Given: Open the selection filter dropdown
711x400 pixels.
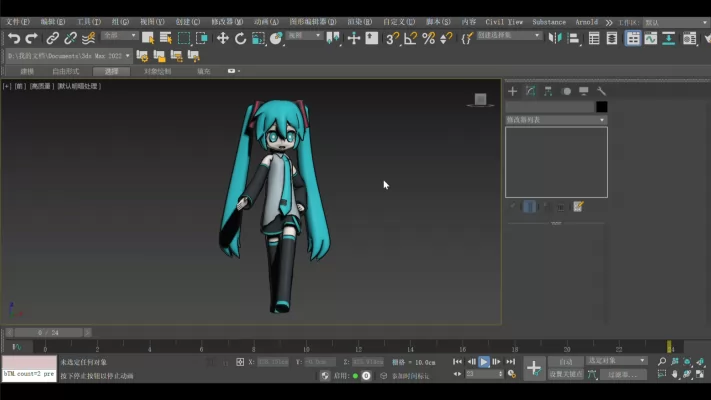Looking at the screenshot, I should [x=120, y=35].
